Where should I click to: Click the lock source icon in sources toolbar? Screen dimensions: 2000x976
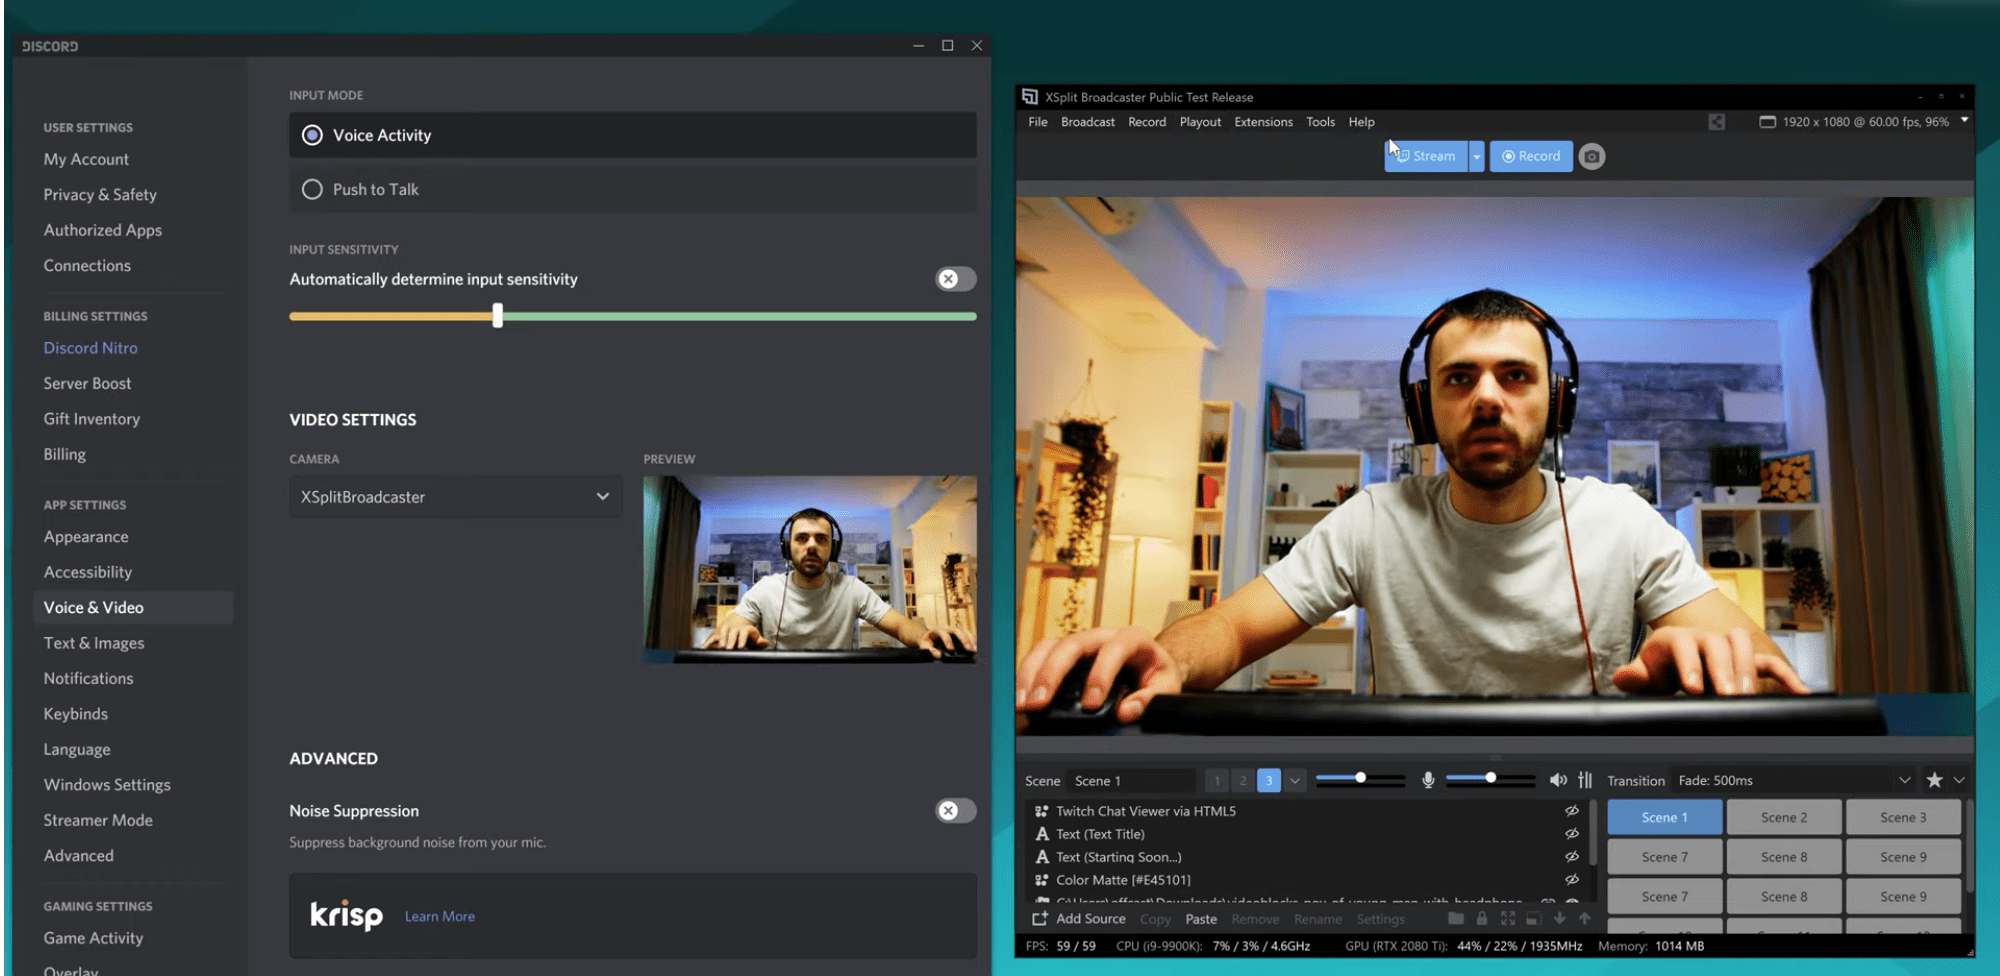click(1482, 918)
